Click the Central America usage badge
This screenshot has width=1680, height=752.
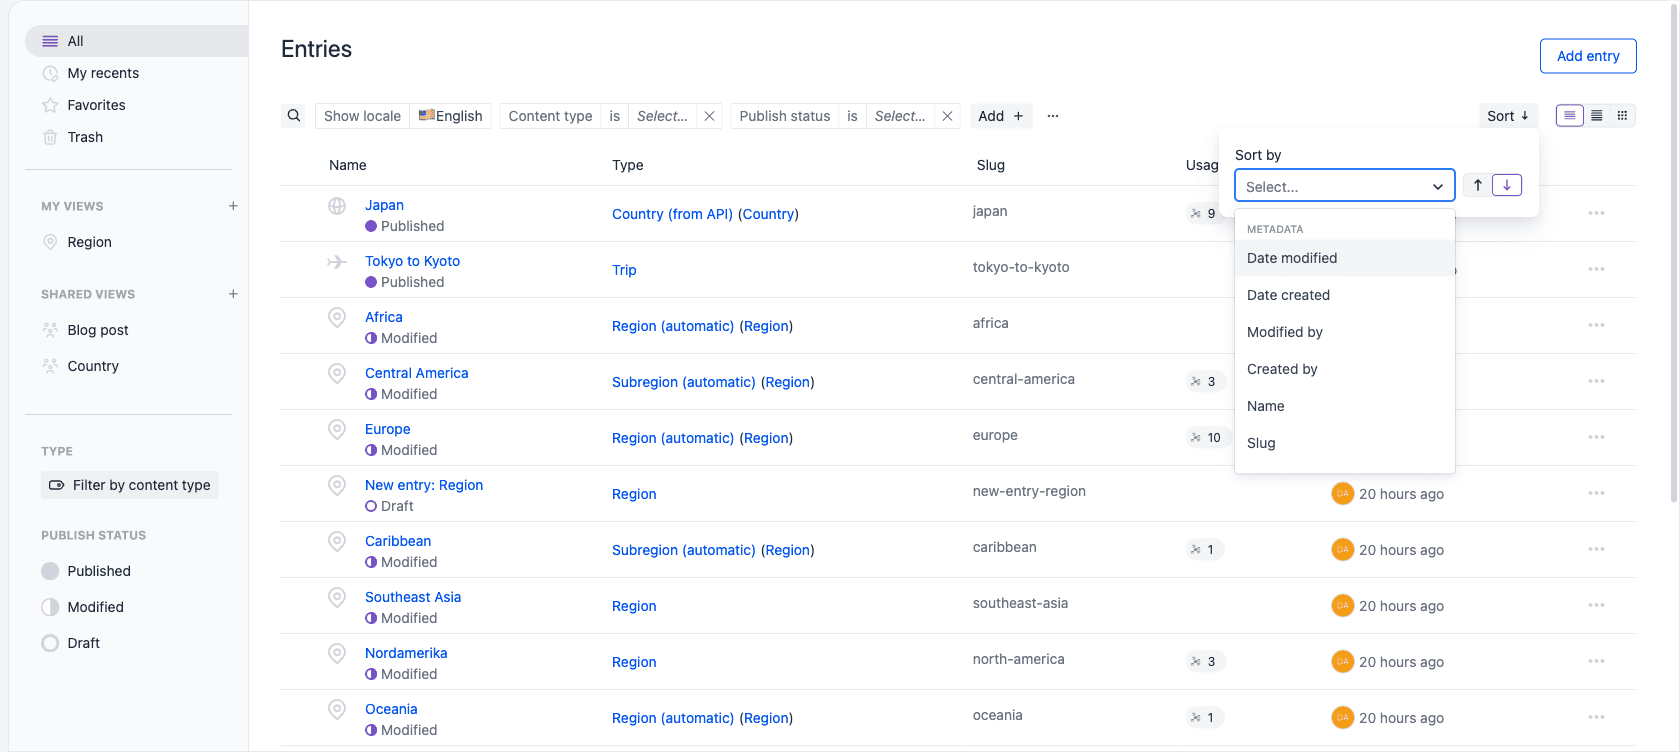point(1204,381)
